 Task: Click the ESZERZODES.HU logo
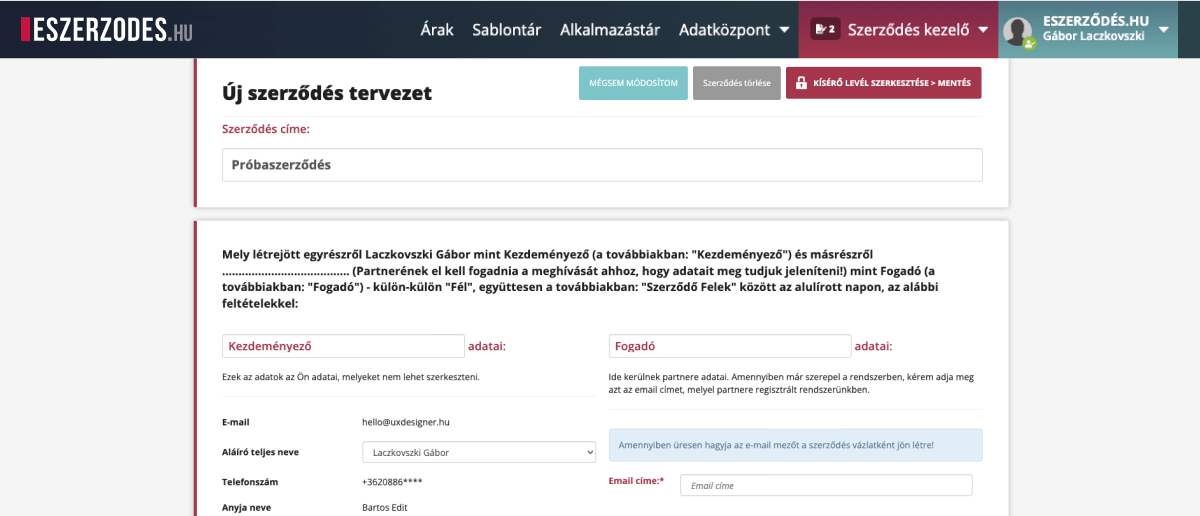[x=106, y=30]
